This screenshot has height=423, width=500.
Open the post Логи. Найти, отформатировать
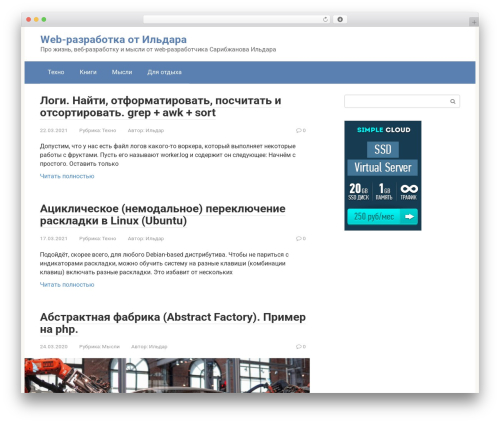click(x=161, y=107)
